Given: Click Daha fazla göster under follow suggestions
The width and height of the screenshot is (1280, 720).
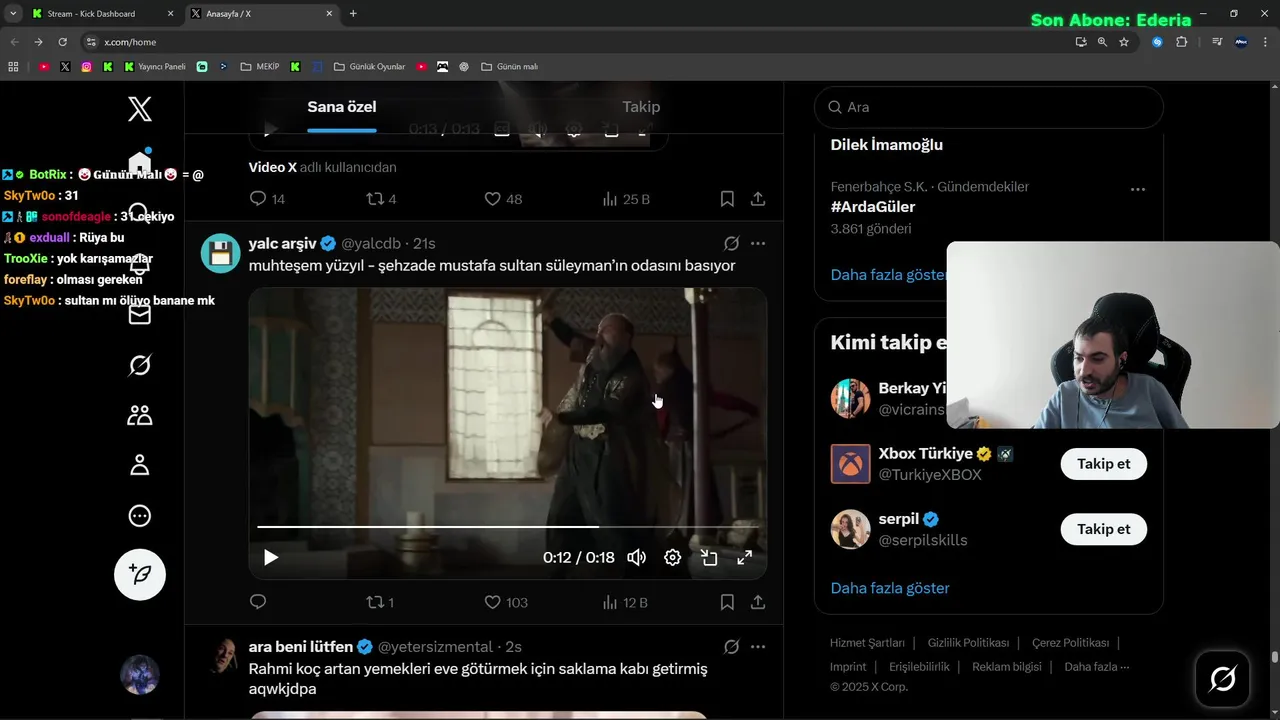Looking at the screenshot, I should [x=890, y=588].
